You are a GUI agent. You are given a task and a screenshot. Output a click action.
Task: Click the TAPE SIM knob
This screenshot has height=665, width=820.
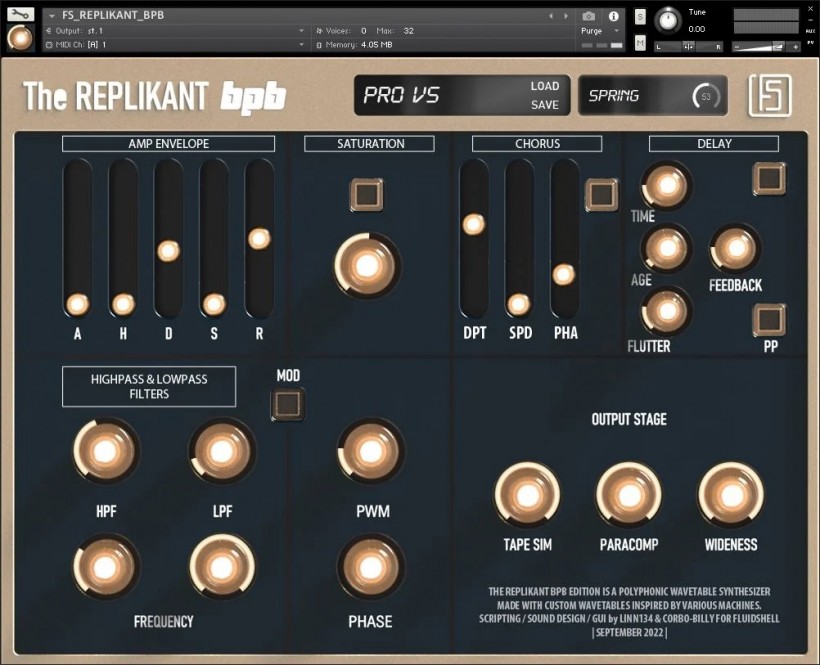pos(527,495)
